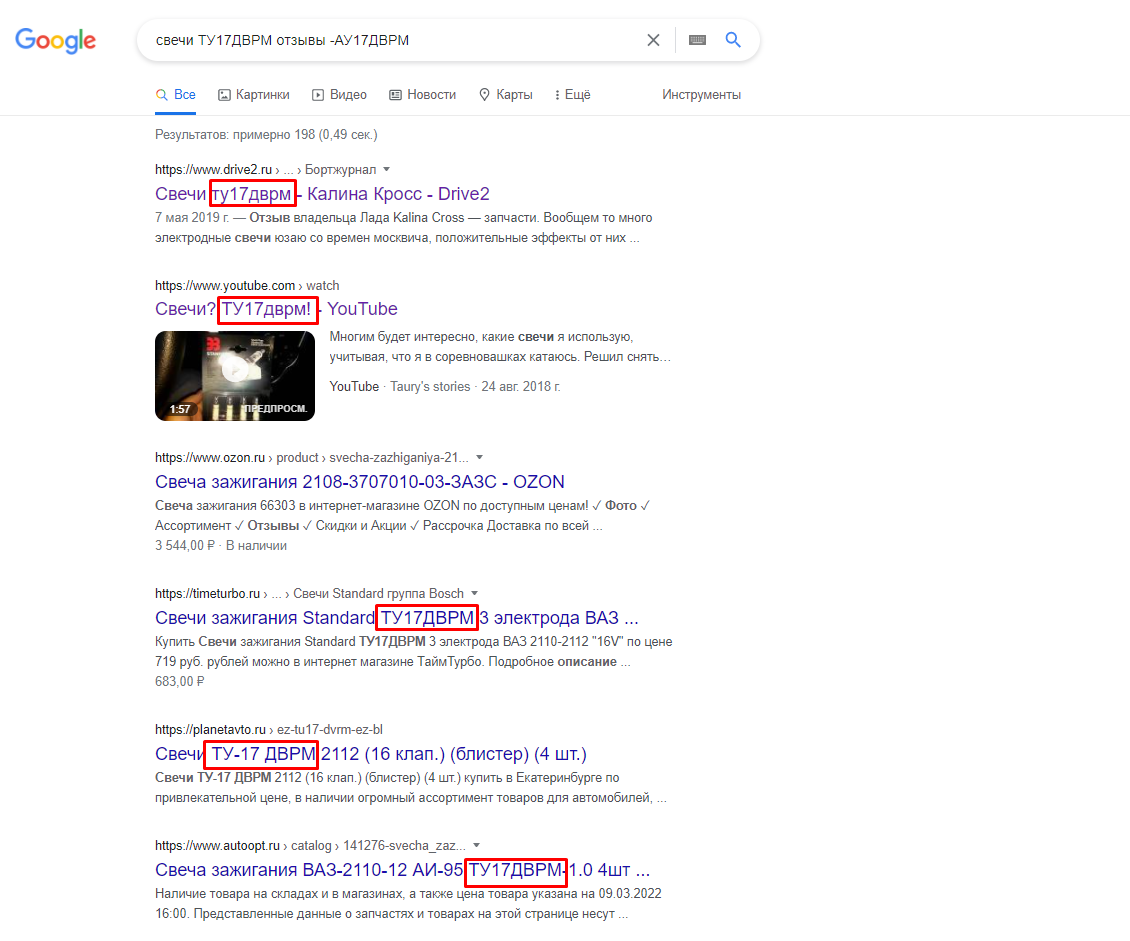Viewport: 1130px width, 941px height.
Task: Expand the drive2.ru result options arrow
Action: point(387,169)
